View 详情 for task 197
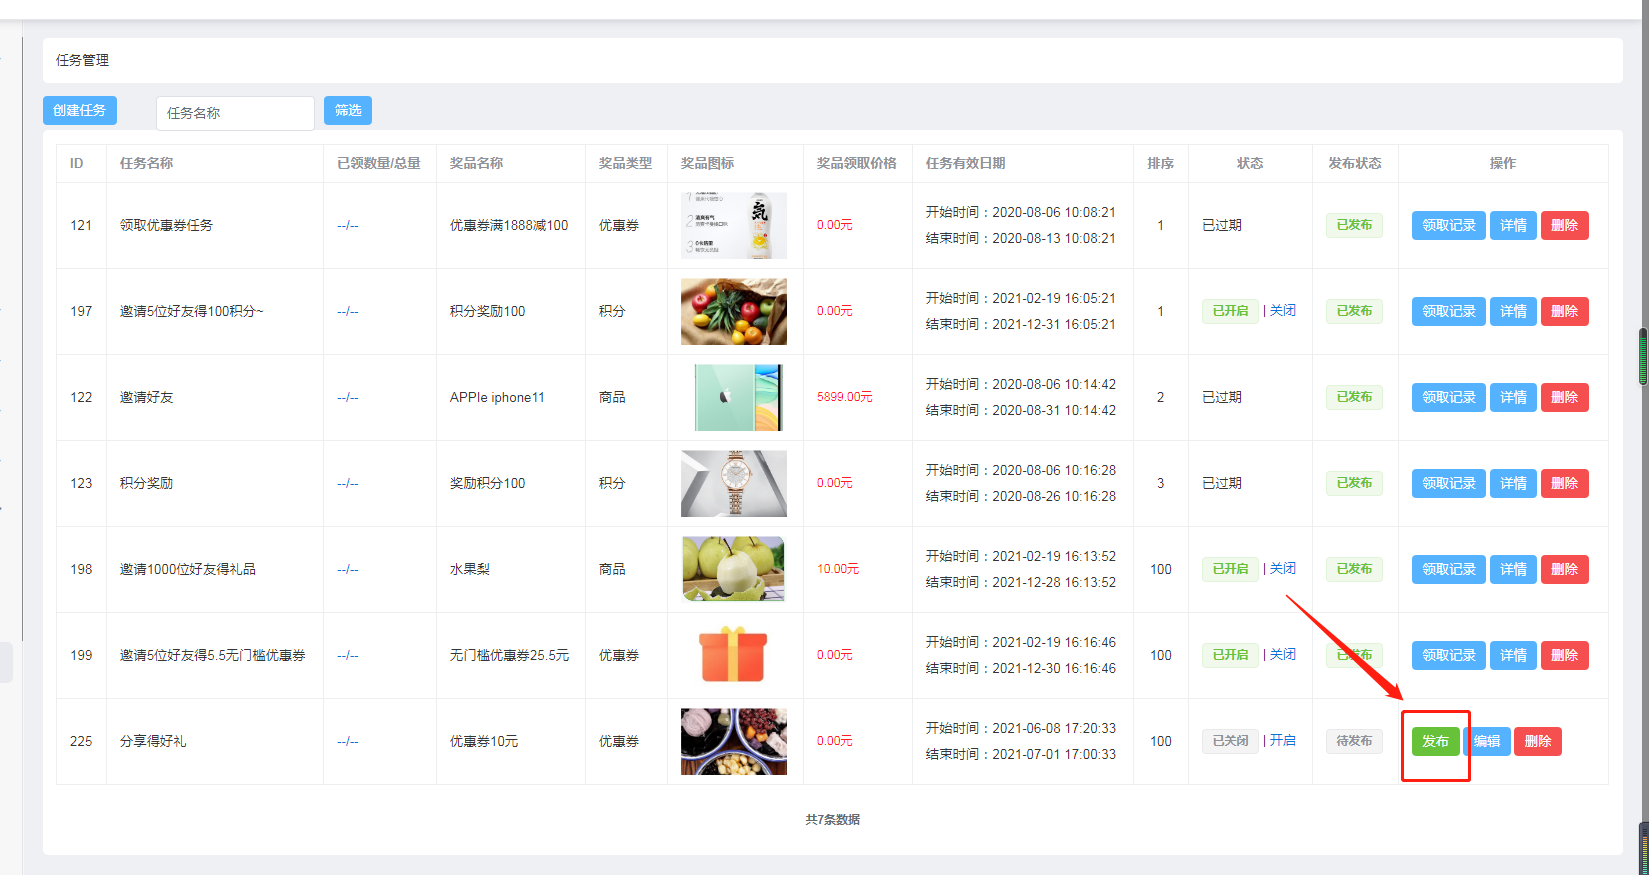This screenshot has height=875, width=1649. click(x=1513, y=311)
